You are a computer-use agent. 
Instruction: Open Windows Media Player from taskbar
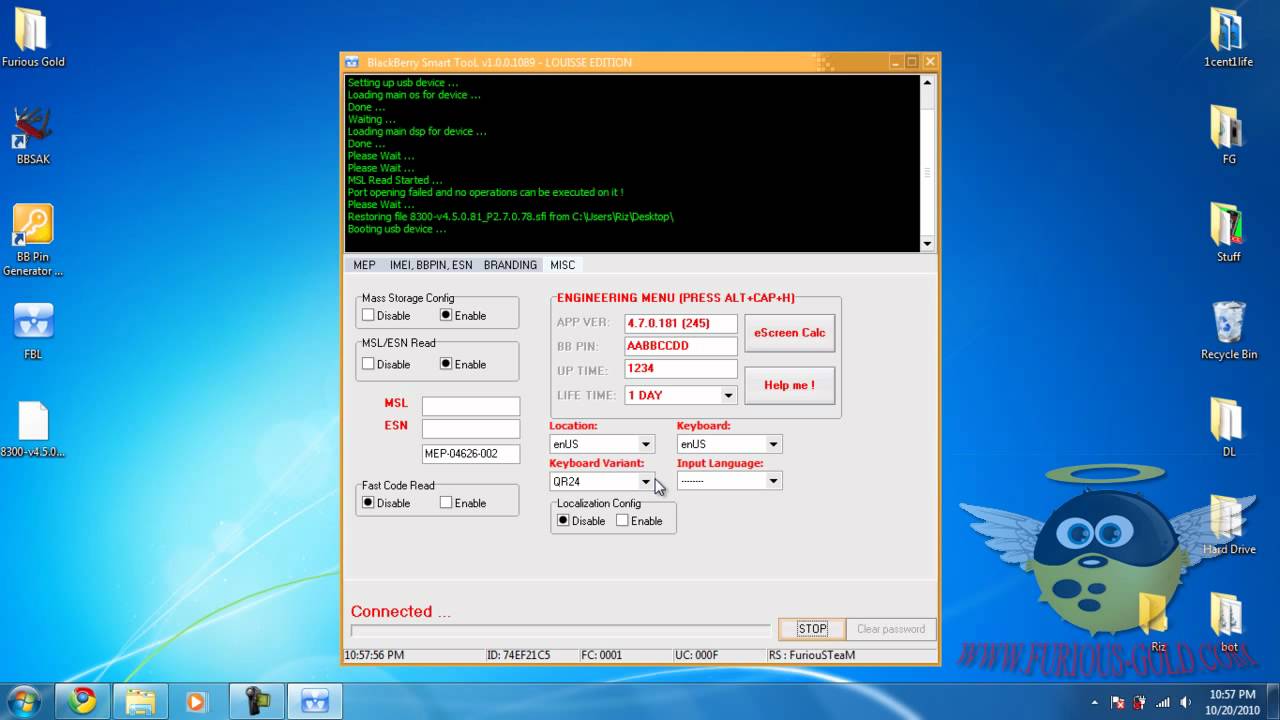(x=198, y=701)
